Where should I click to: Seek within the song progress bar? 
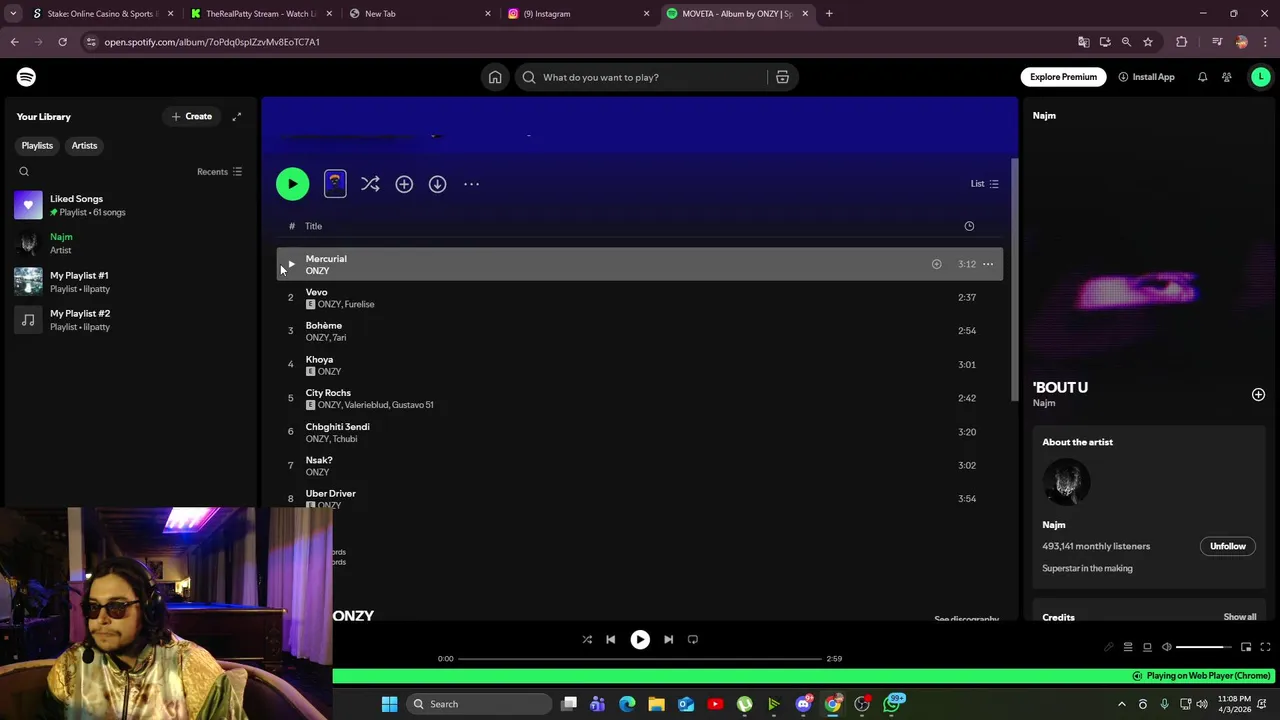click(640, 659)
